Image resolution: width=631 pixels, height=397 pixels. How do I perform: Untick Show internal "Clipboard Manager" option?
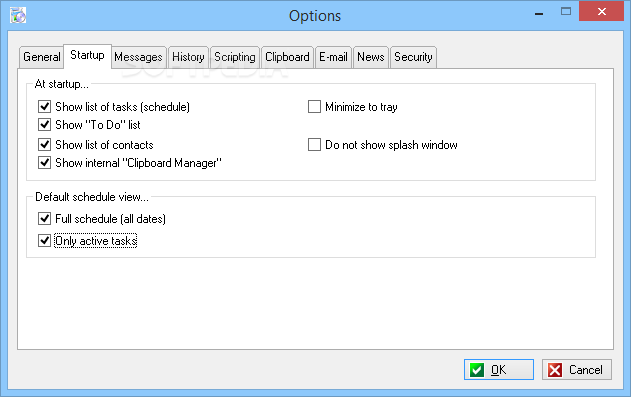coord(44,163)
